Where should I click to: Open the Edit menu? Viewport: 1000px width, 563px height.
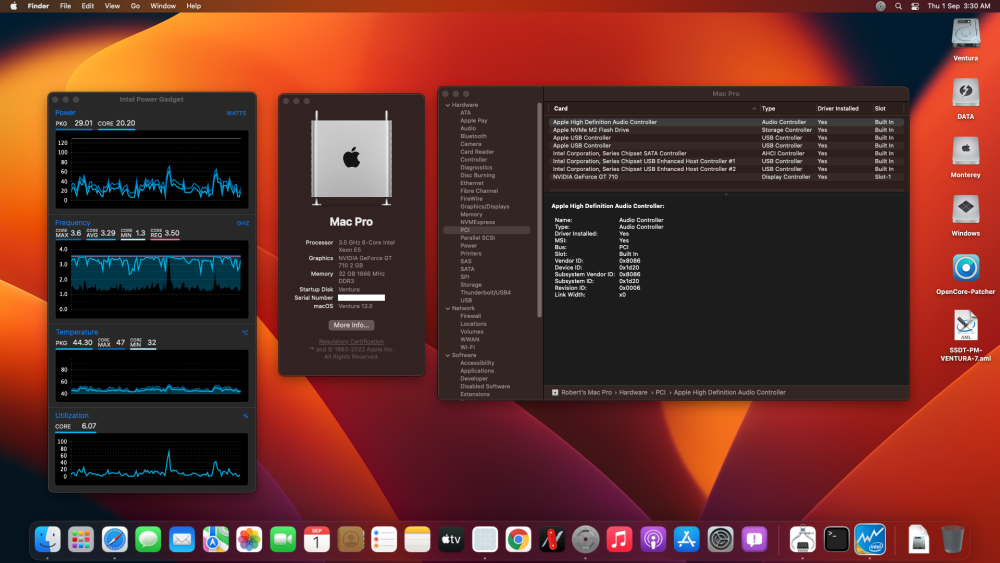87,6
